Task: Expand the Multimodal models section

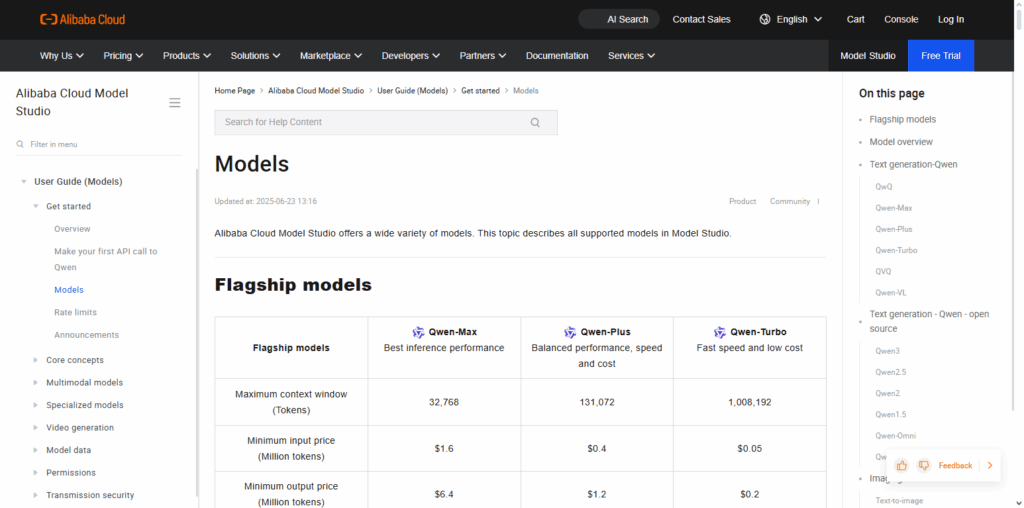Action: click(x=36, y=383)
